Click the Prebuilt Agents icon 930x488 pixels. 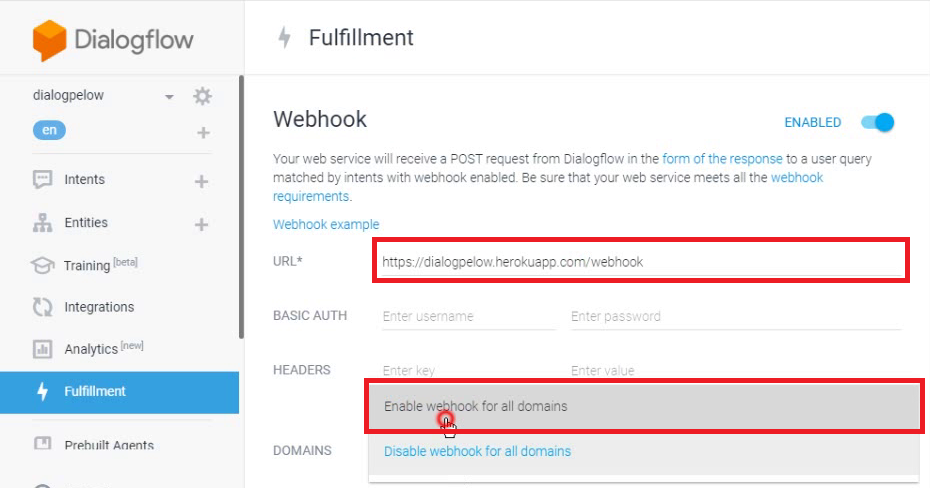click(42, 444)
